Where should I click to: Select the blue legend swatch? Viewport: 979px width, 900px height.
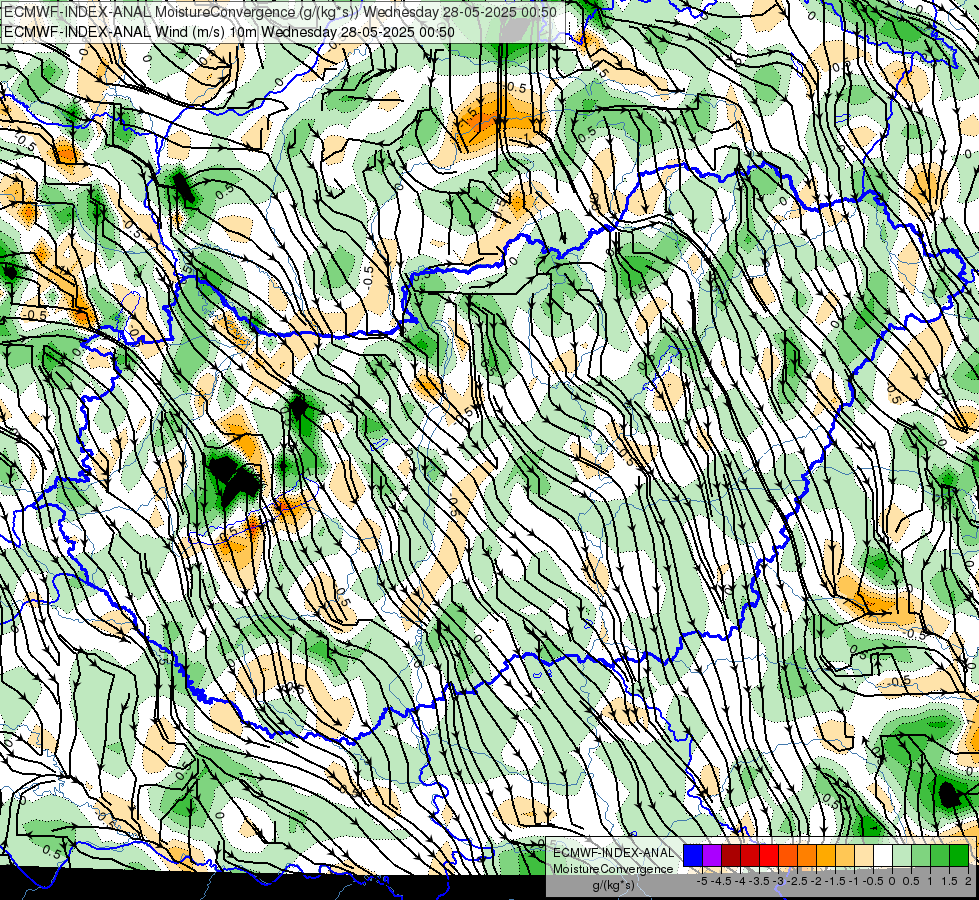(693, 855)
